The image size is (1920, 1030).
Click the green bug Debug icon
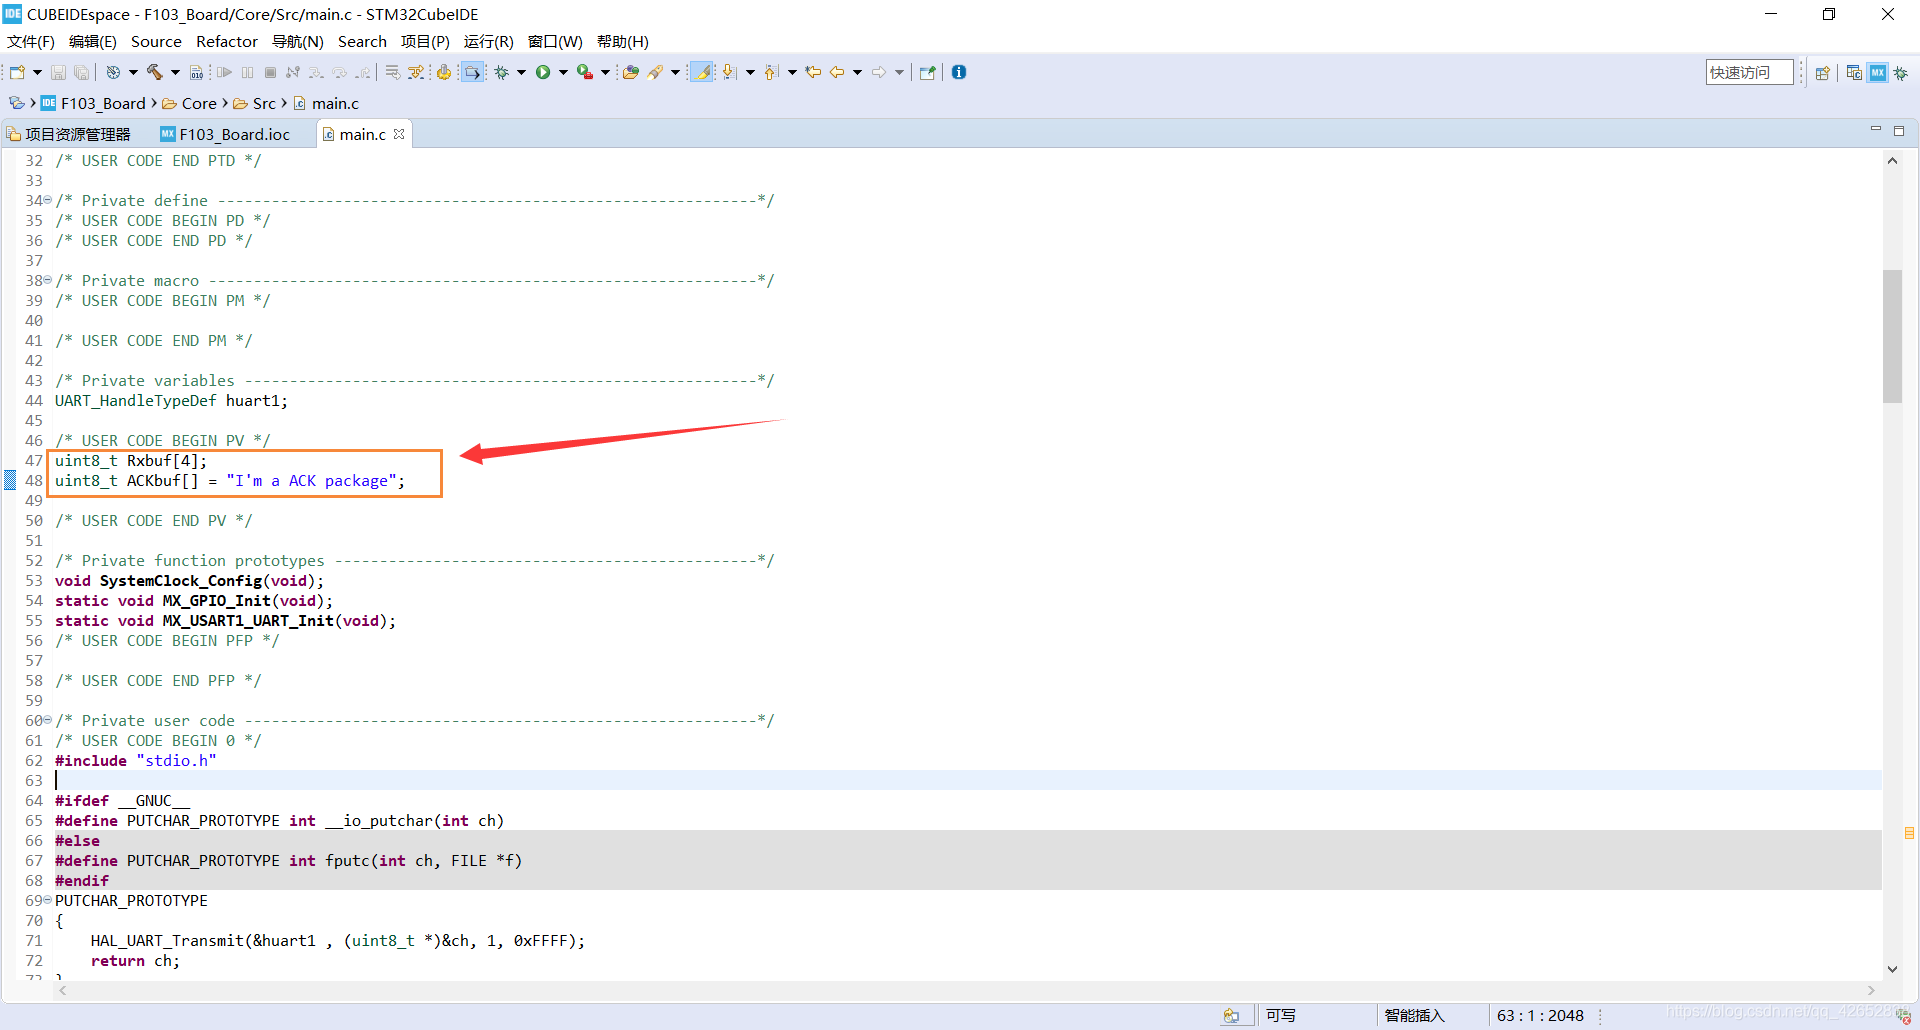tap(502, 72)
